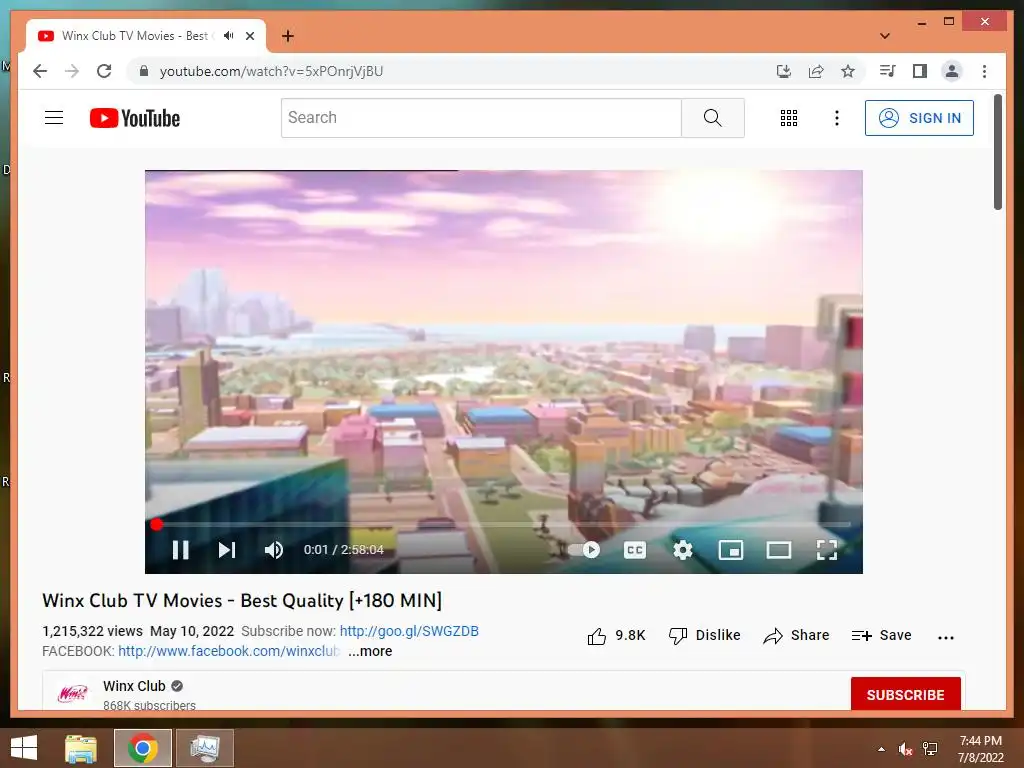Install app icon in address bar
Viewport: 1024px width, 768px height.
(x=784, y=71)
